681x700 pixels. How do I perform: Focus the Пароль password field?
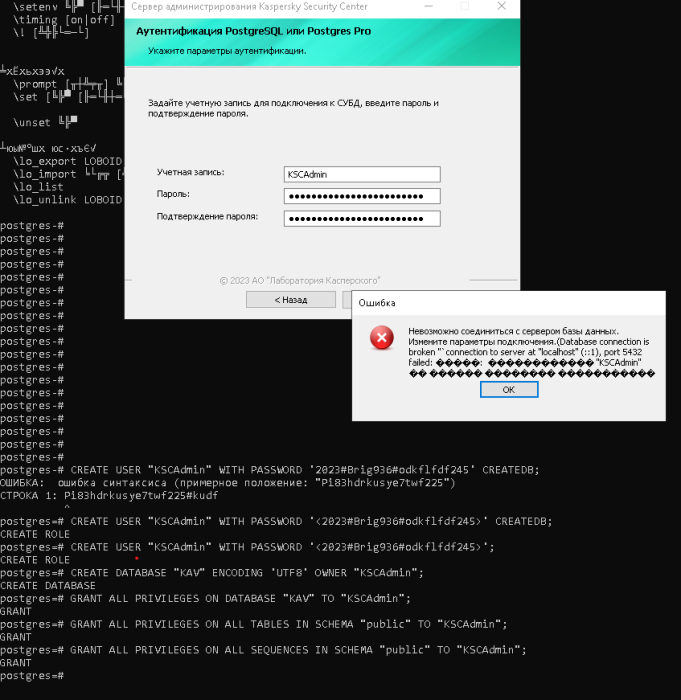click(362, 196)
